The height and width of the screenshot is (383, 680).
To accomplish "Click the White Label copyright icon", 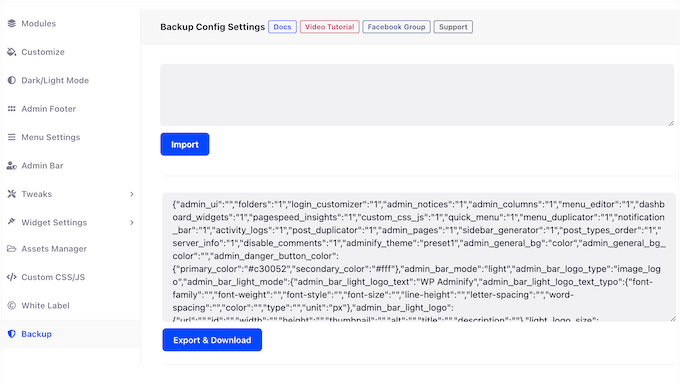I will pyautogui.click(x=12, y=305).
